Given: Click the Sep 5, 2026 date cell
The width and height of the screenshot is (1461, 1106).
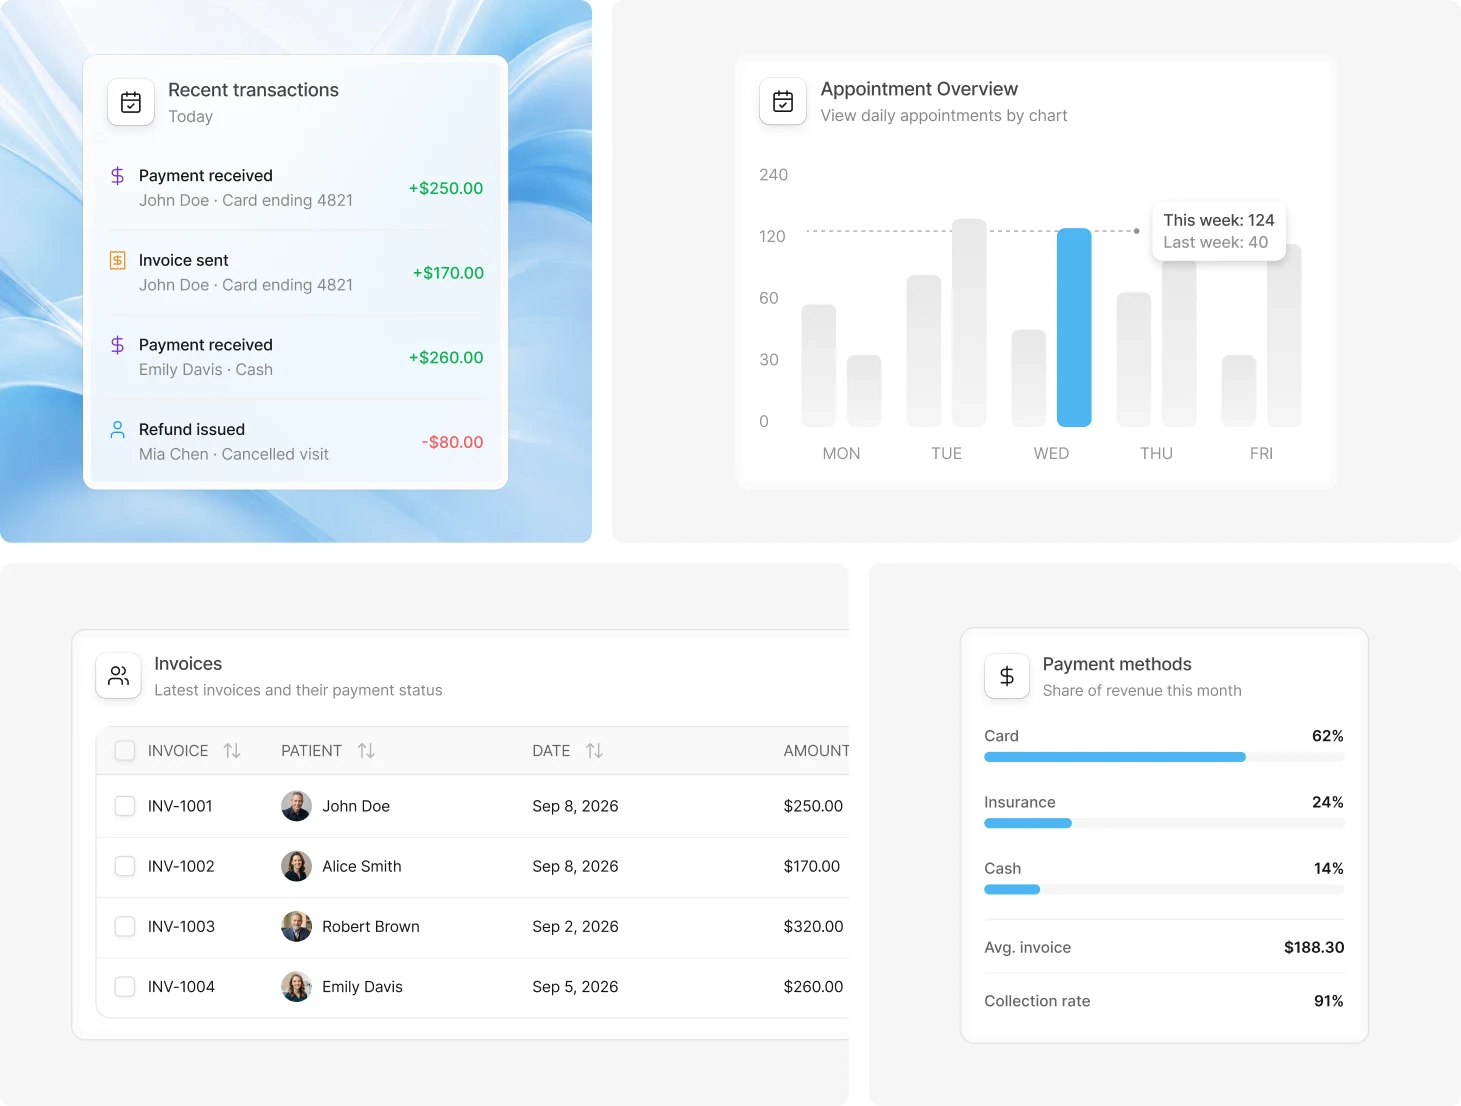Looking at the screenshot, I should pyautogui.click(x=575, y=987).
